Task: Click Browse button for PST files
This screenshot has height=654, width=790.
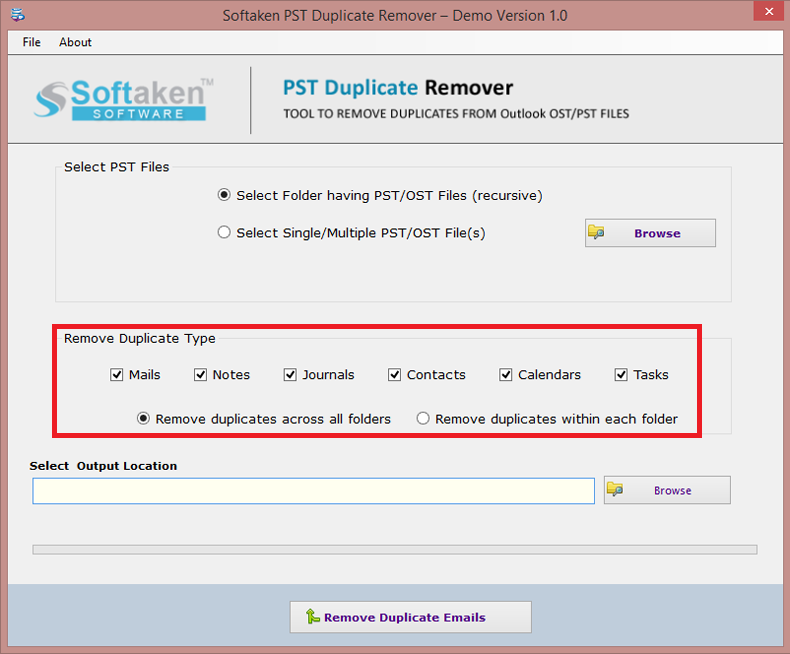Action: click(650, 233)
